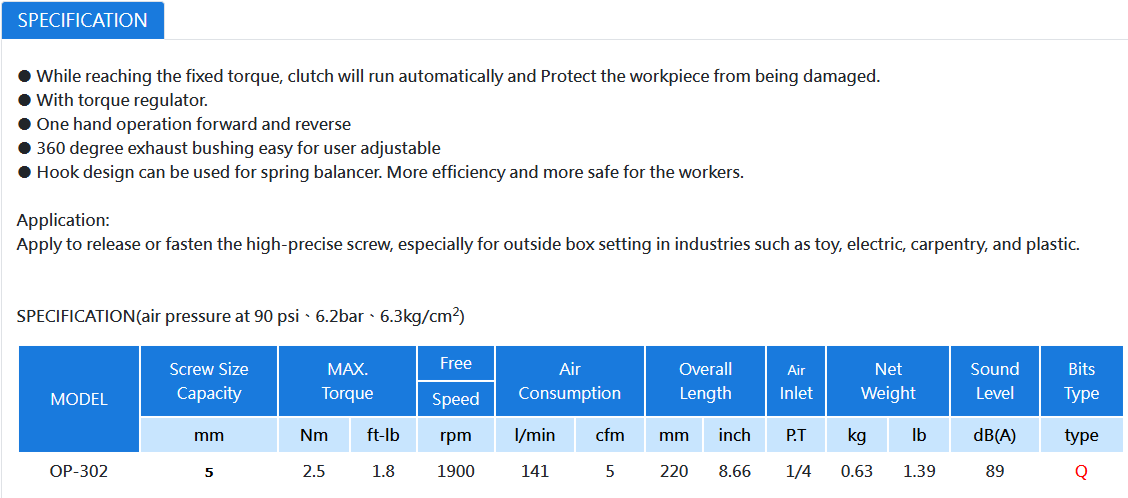Click the 1.8 ft-lb torque value
This screenshot has width=1128, height=498.
pos(383,472)
